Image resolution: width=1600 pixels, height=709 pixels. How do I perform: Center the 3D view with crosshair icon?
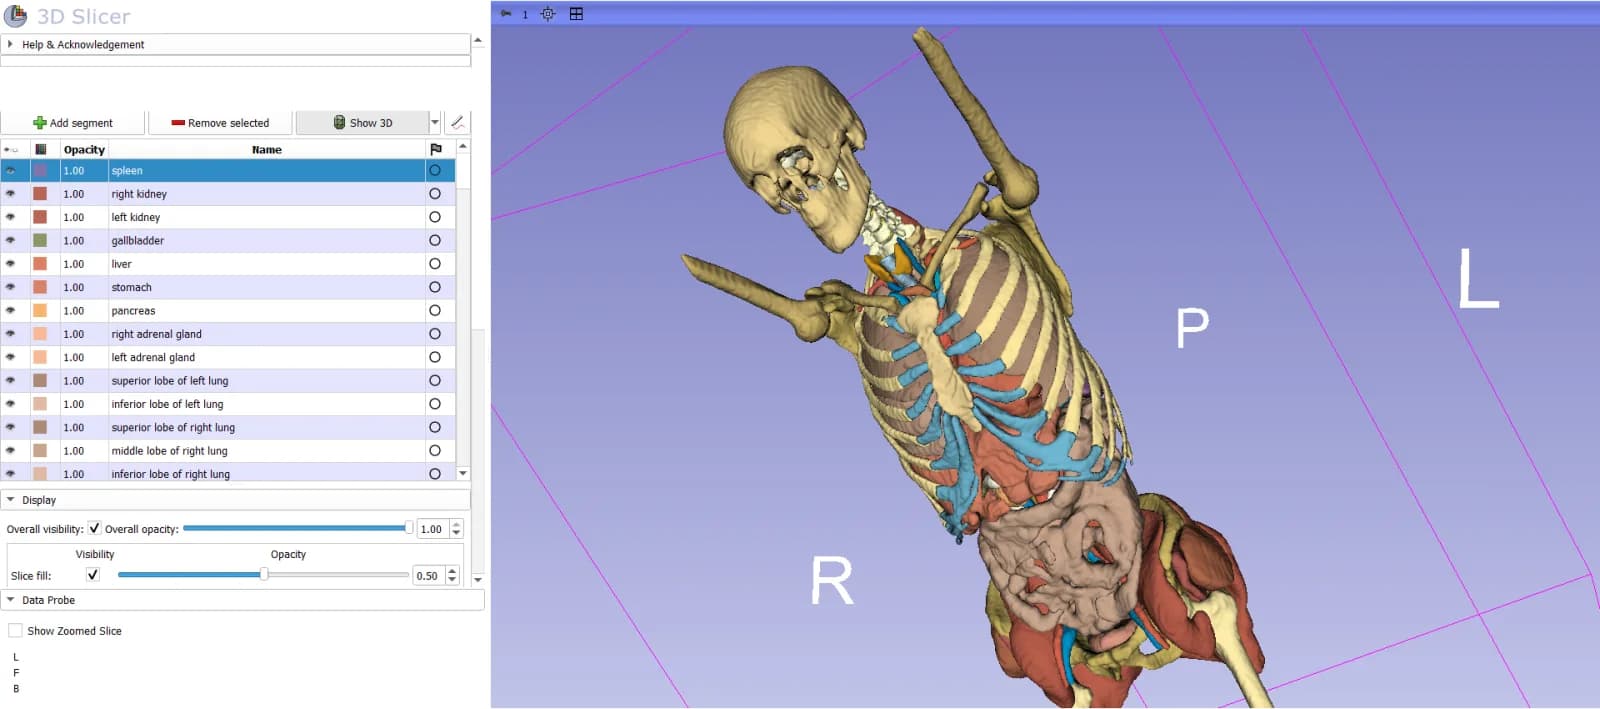(x=548, y=14)
